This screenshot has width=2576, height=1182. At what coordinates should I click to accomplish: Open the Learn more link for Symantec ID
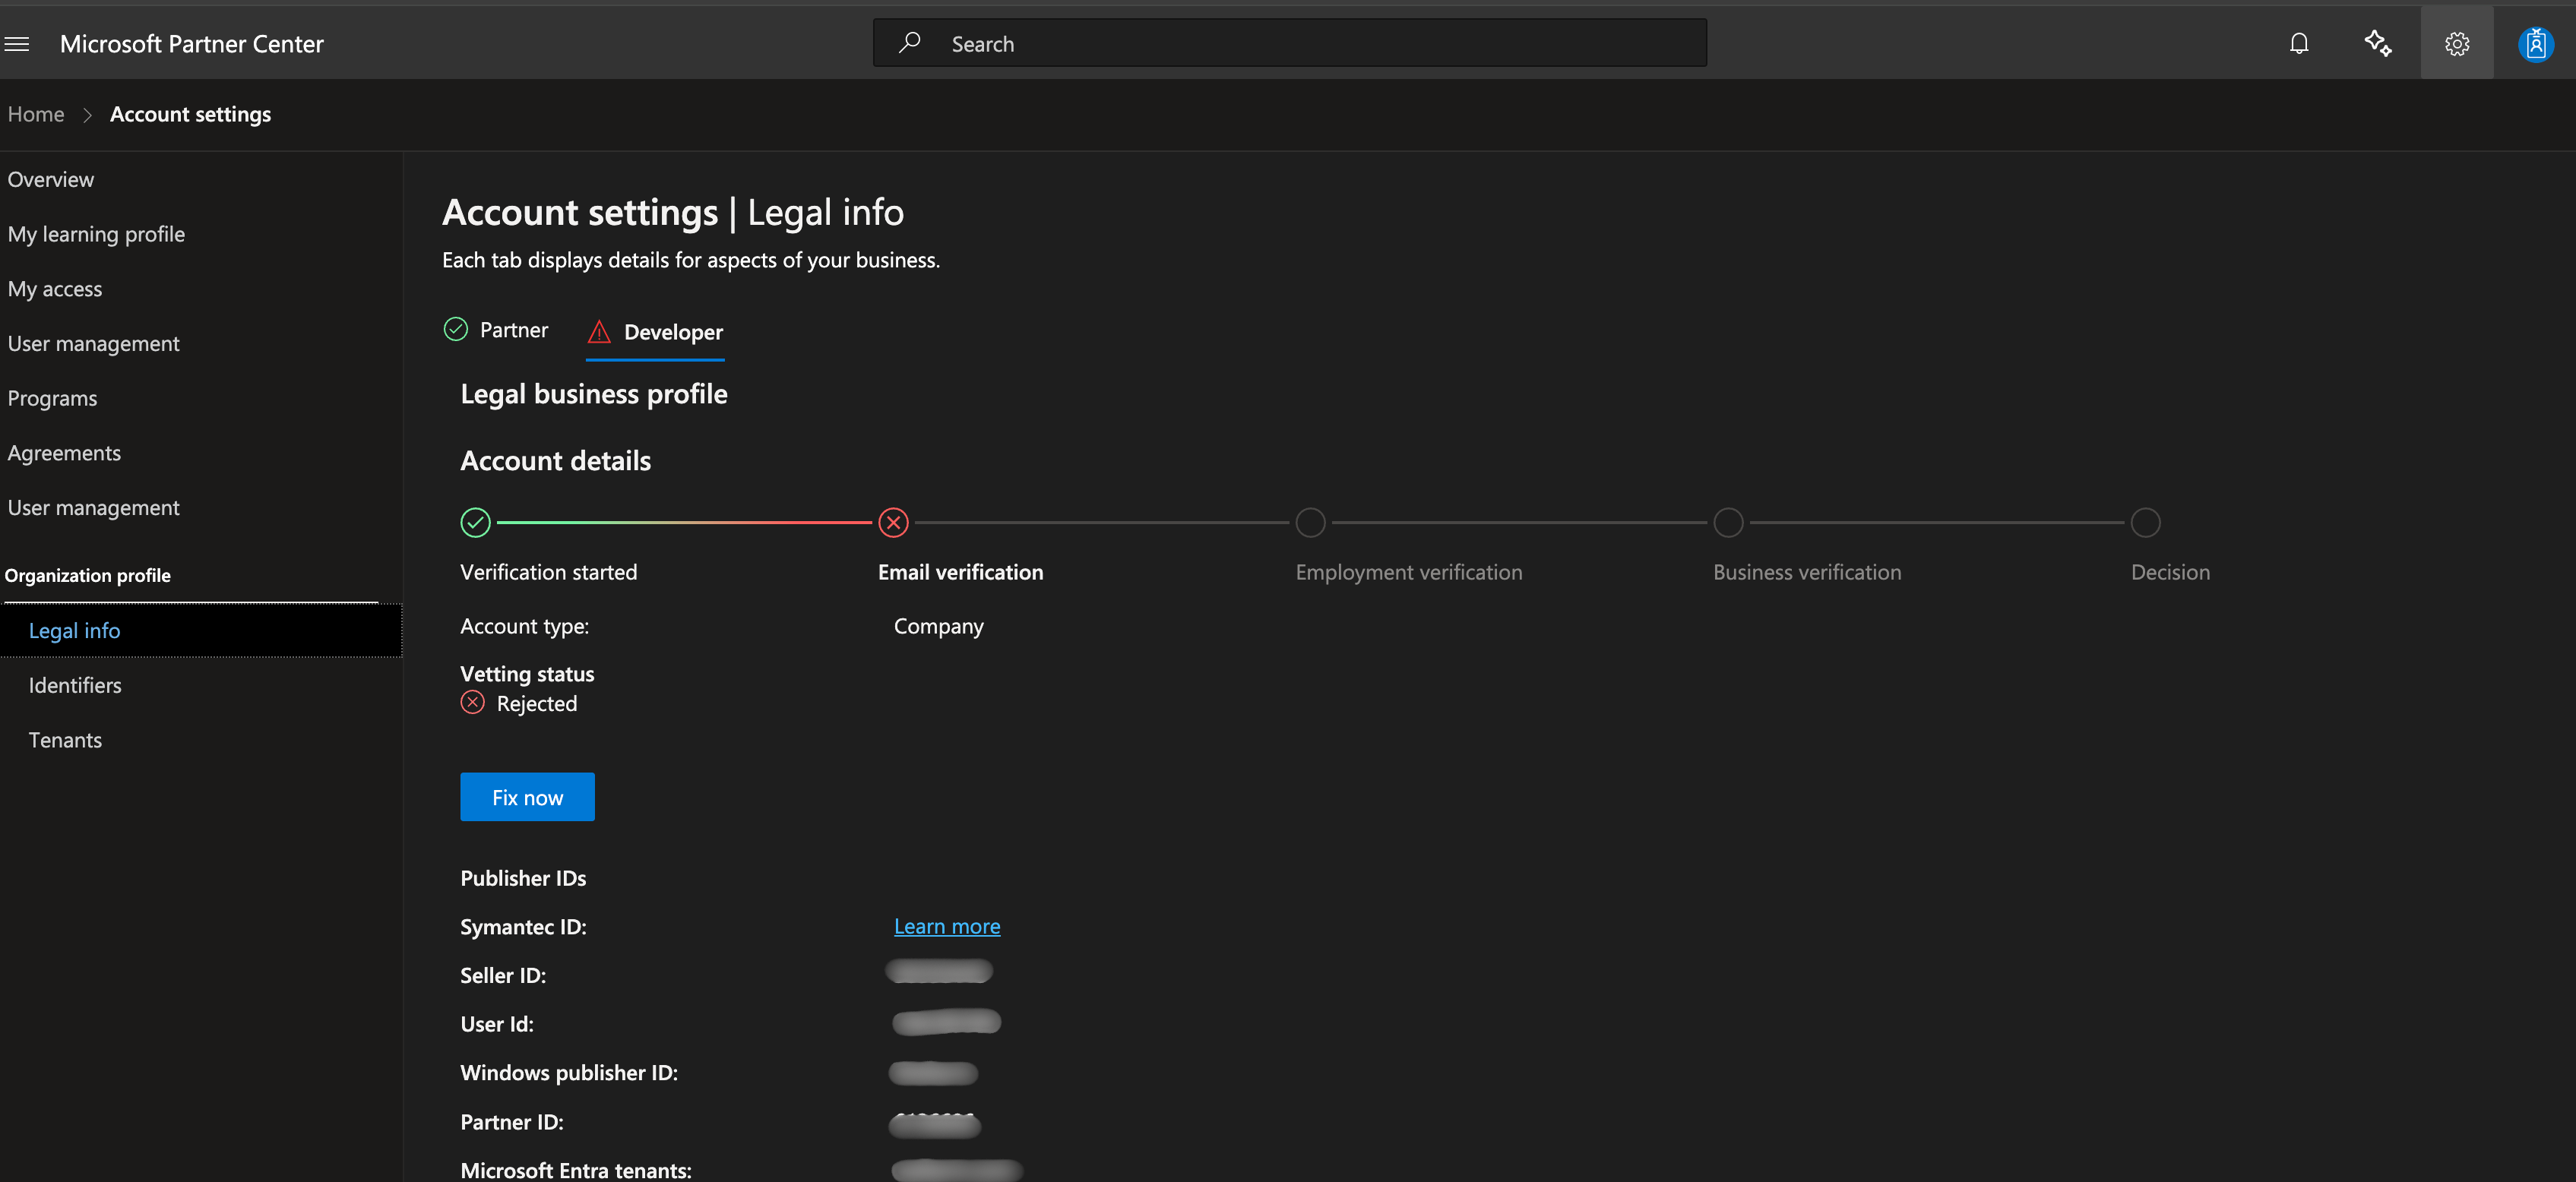[x=947, y=926]
